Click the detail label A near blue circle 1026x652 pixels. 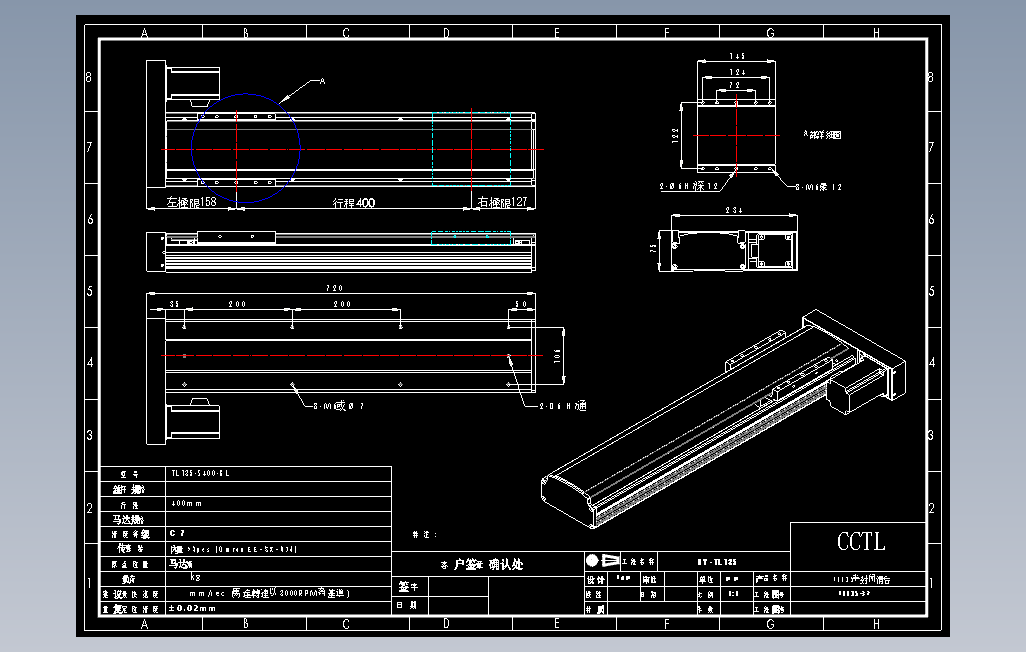[x=322, y=81]
